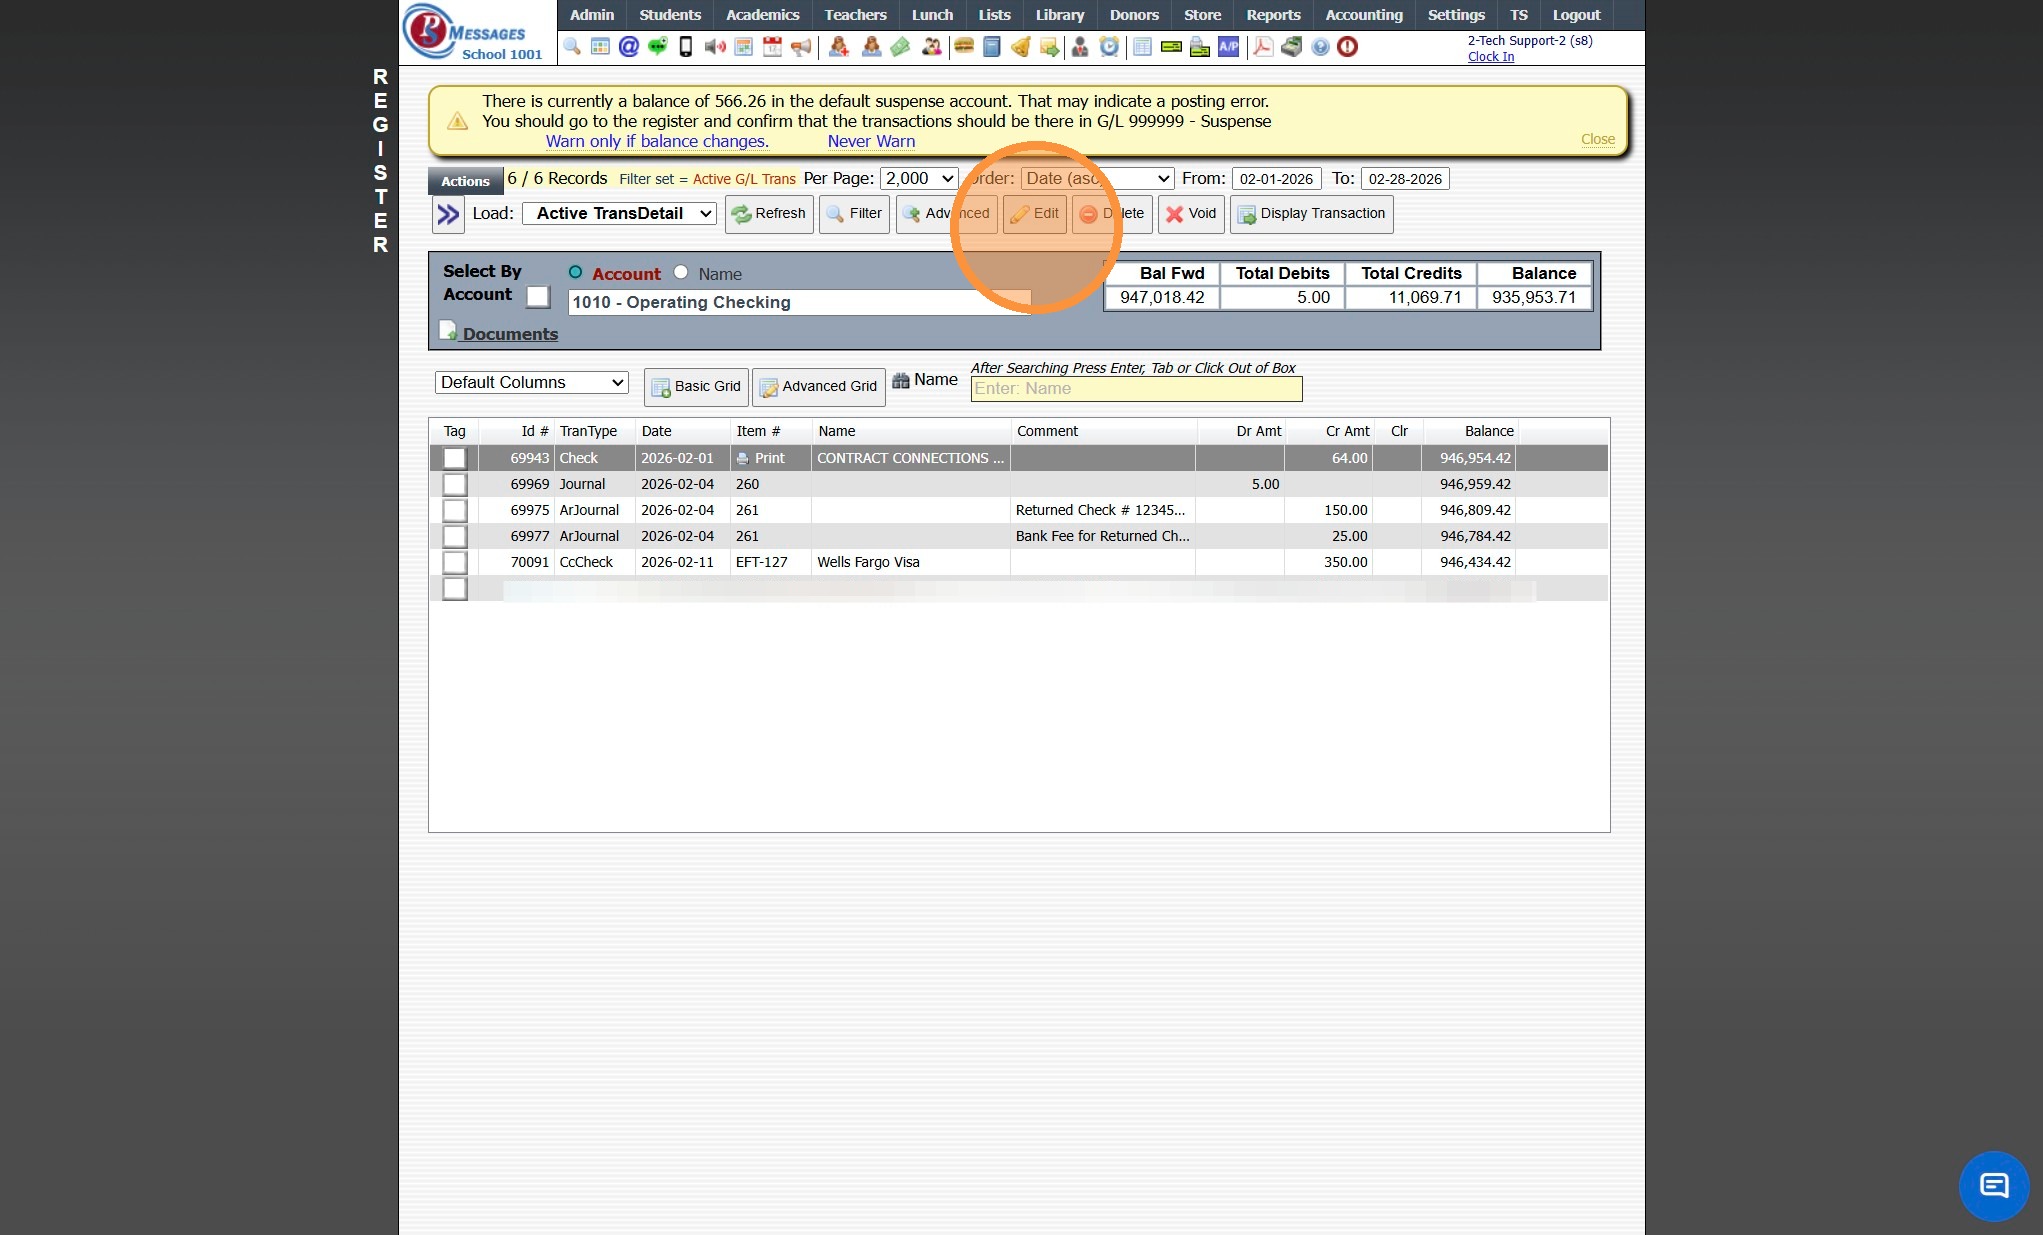Click the speaker announcement icon
This screenshot has width=2043, height=1235.
coord(715,47)
